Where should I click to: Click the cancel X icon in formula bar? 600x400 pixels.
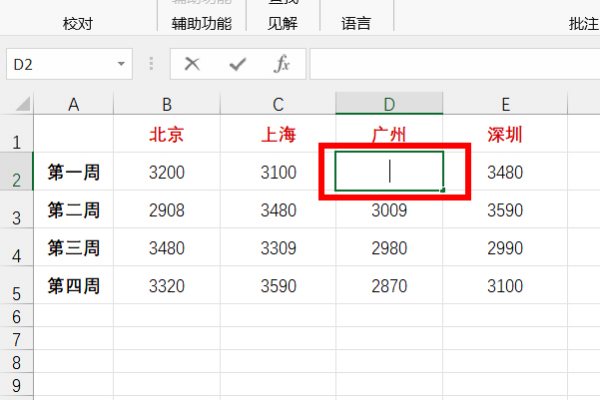(192, 64)
